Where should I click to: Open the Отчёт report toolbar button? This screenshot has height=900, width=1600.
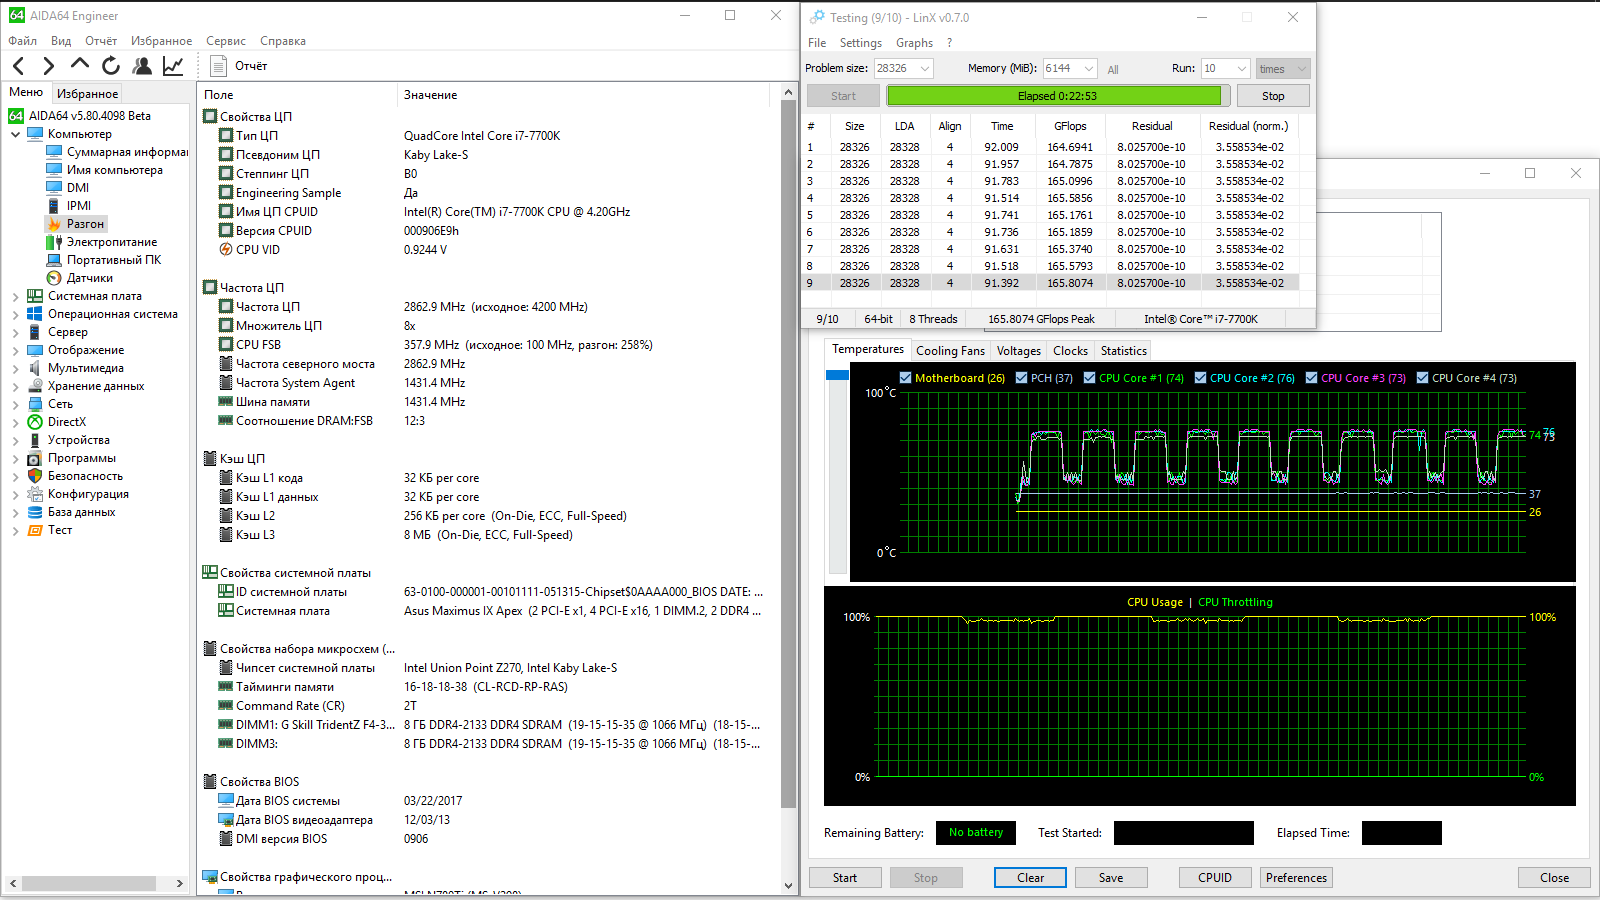pos(239,66)
